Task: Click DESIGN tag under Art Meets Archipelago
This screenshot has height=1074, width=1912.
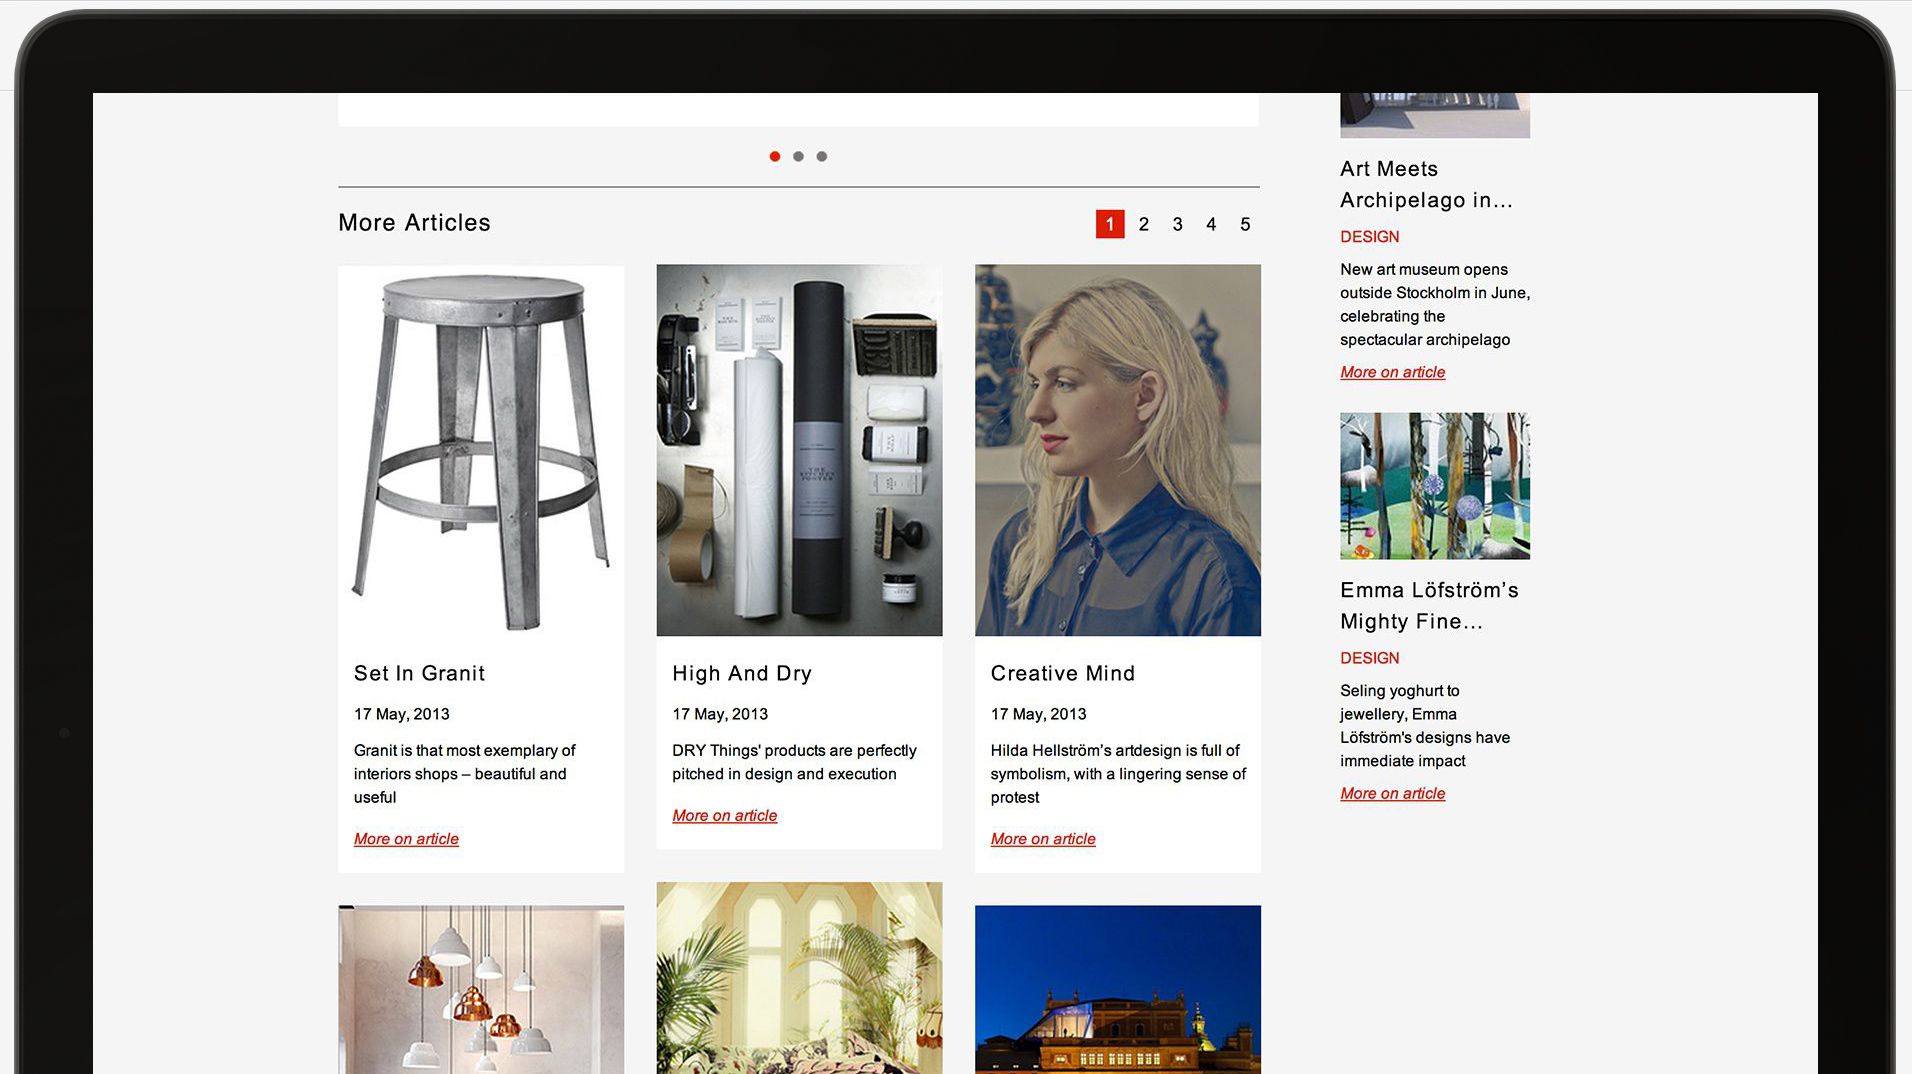Action: tap(1370, 237)
